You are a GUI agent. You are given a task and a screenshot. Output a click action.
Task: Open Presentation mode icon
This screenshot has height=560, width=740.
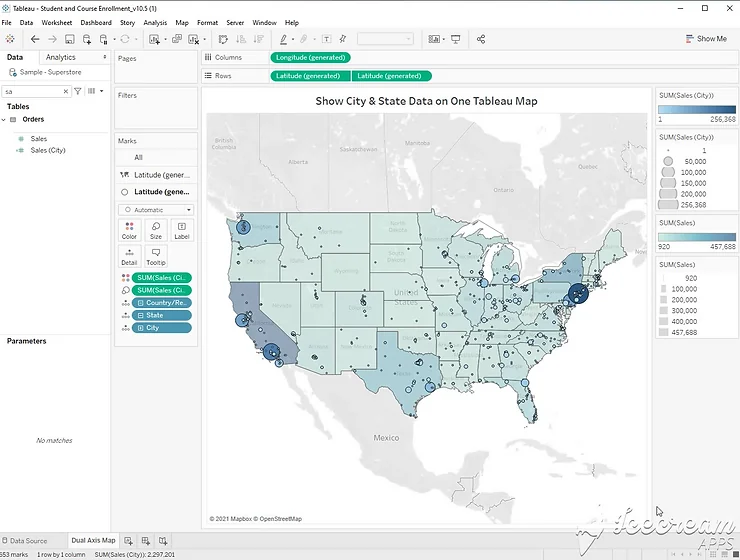[456, 39]
